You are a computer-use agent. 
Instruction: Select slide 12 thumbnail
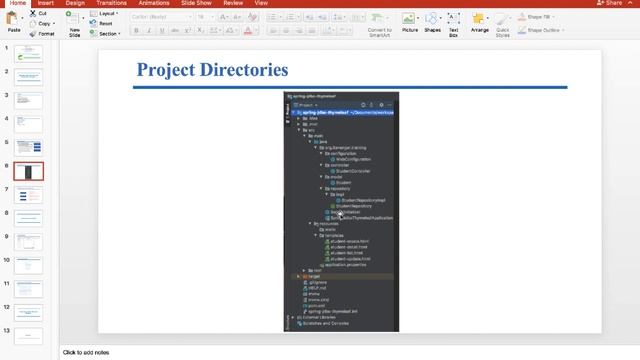pos(28,312)
